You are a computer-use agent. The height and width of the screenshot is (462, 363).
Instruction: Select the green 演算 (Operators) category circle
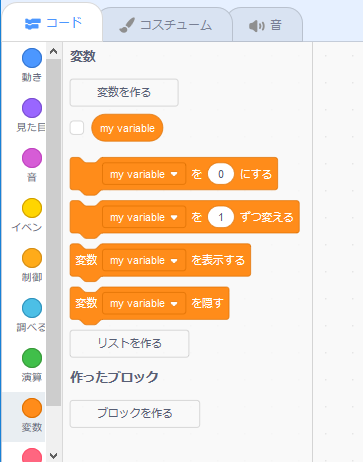tap(32, 358)
